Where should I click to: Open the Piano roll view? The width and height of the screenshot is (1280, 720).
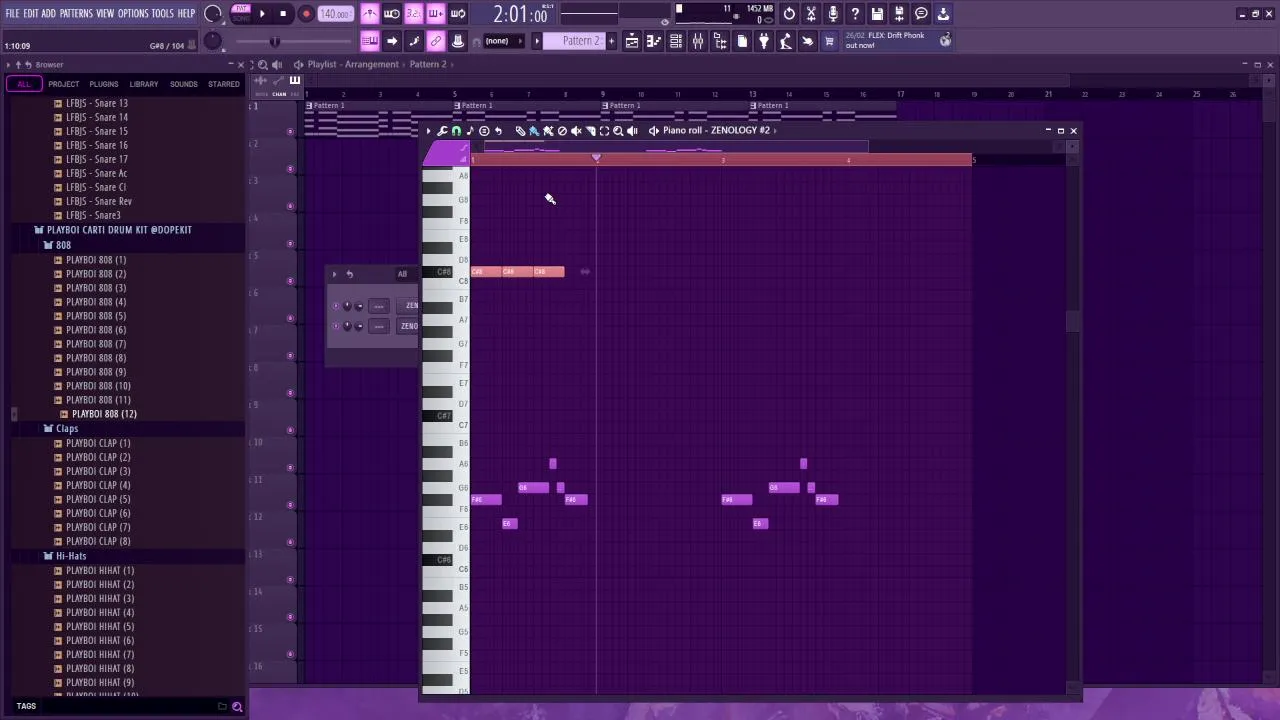[654, 41]
